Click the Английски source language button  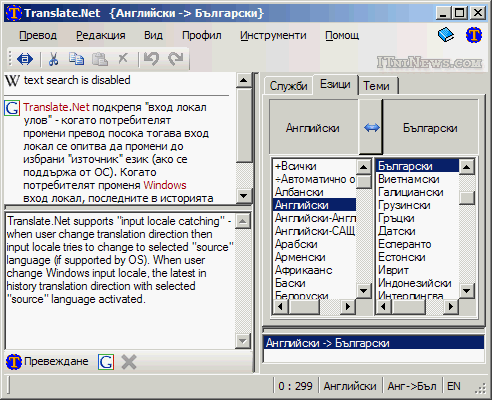tap(313, 127)
